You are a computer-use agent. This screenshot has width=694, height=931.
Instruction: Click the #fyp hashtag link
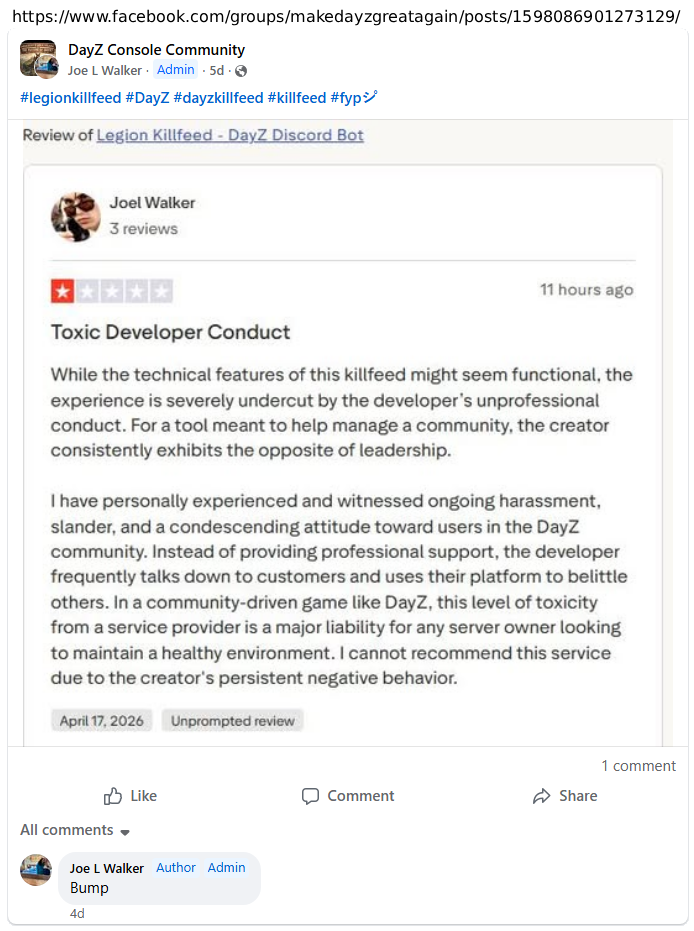(353, 98)
